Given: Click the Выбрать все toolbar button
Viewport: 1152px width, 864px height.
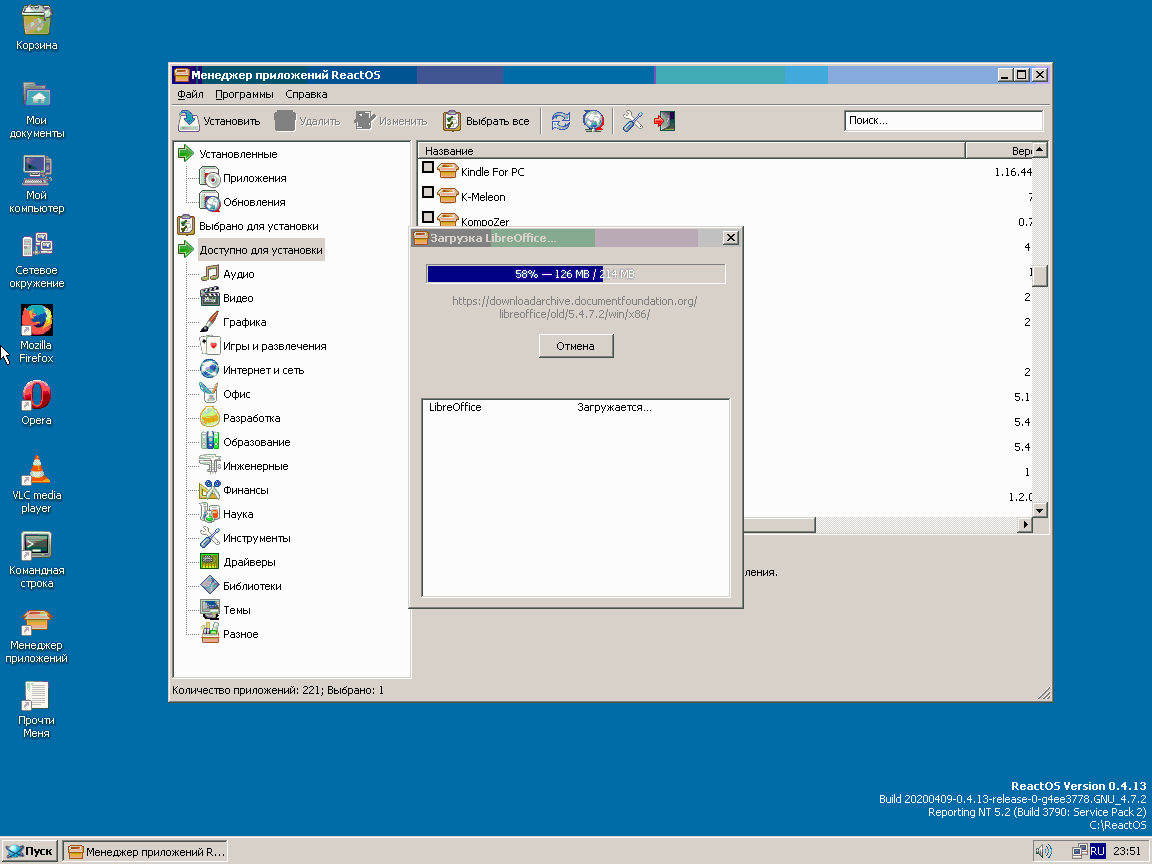Looking at the screenshot, I should (x=486, y=121).
